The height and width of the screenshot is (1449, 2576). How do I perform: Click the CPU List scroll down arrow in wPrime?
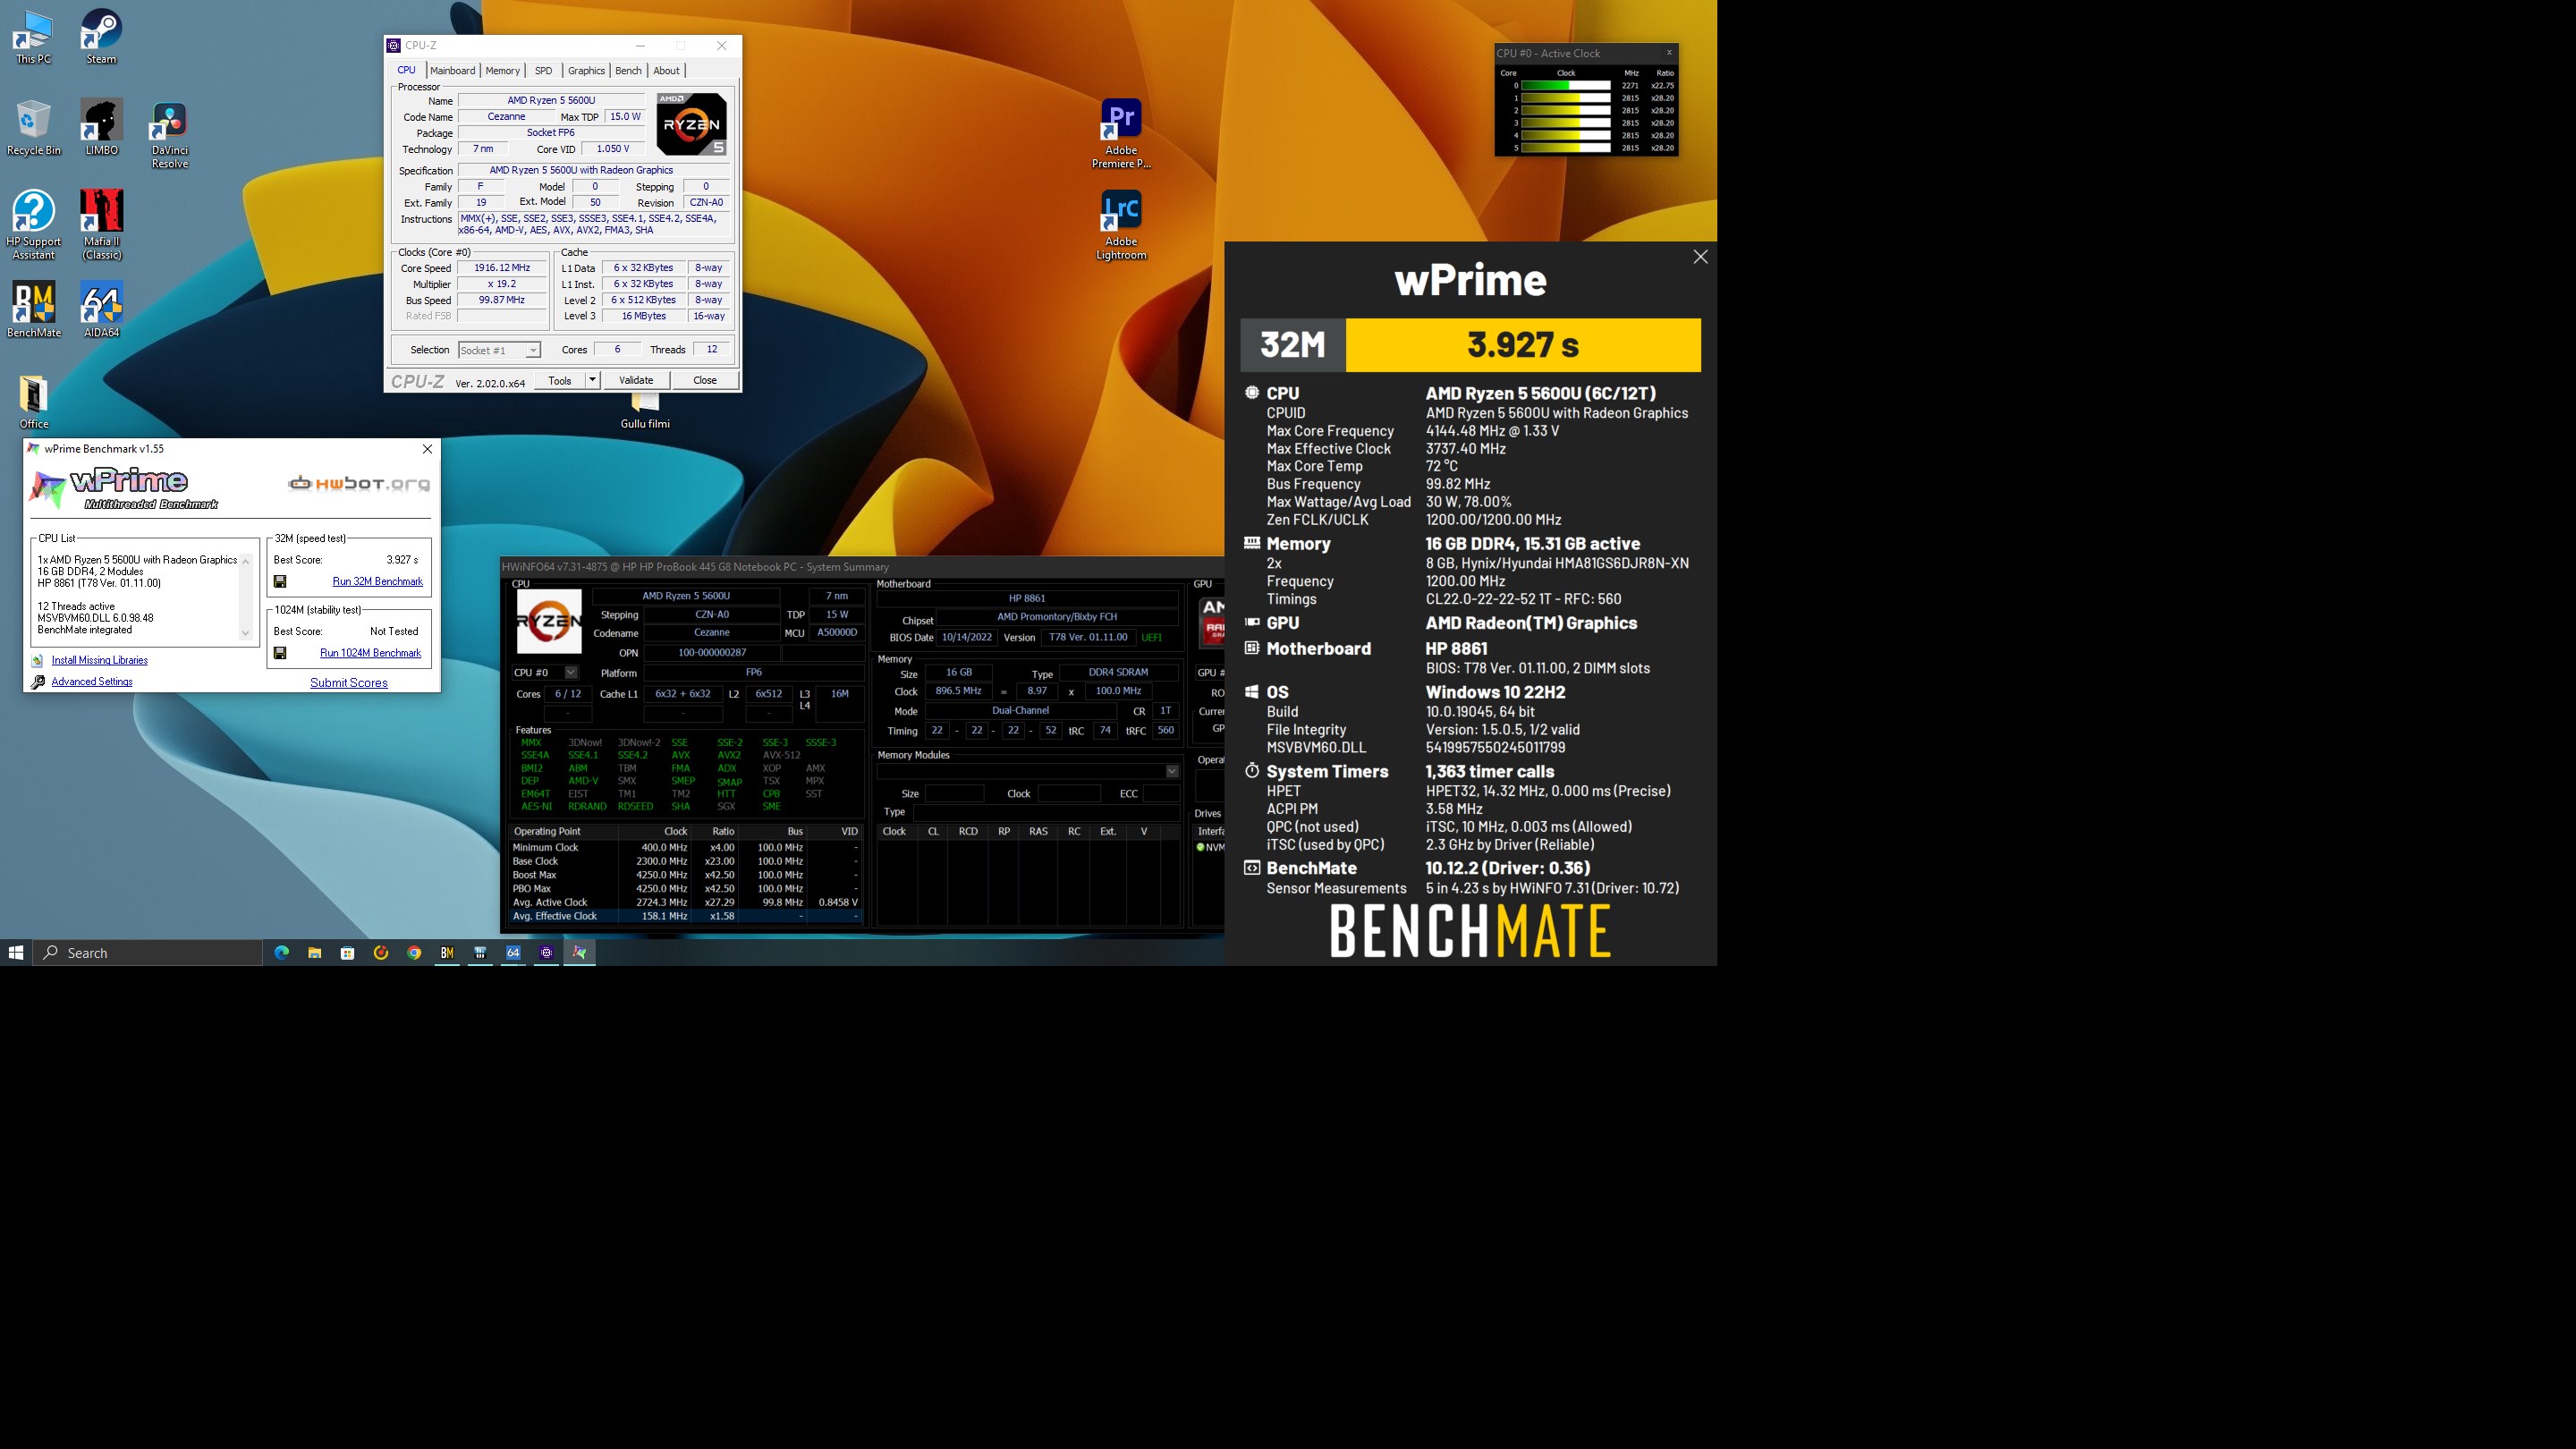click(246, 633)
